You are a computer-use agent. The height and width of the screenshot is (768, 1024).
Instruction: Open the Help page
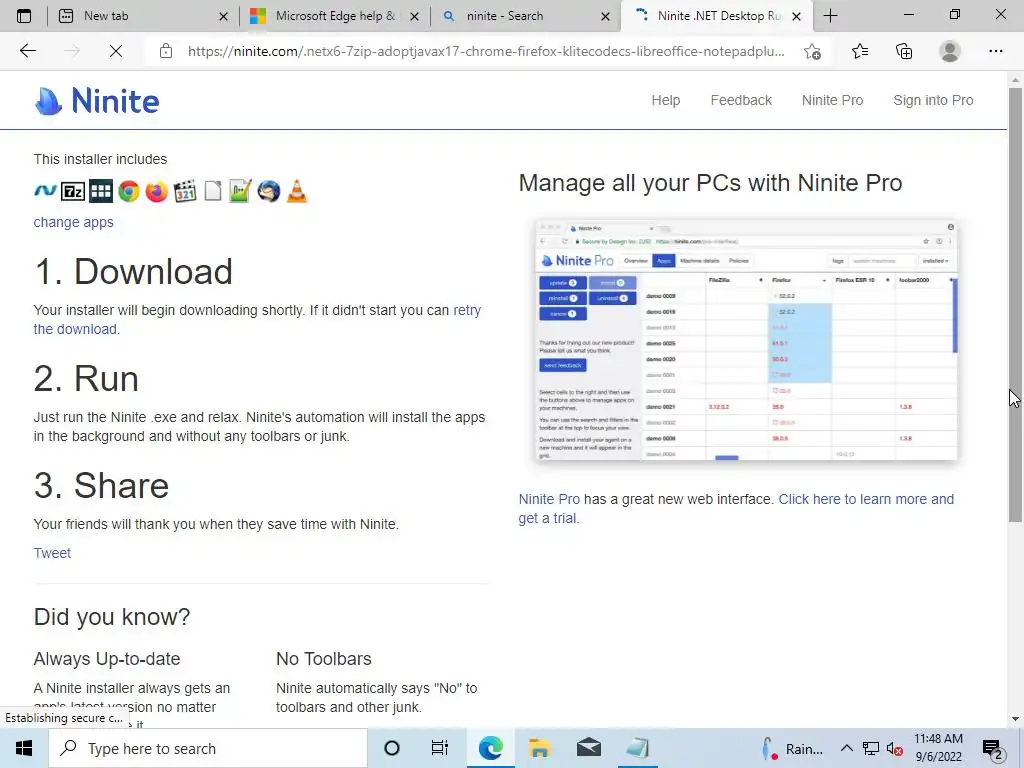coord(665,100)
